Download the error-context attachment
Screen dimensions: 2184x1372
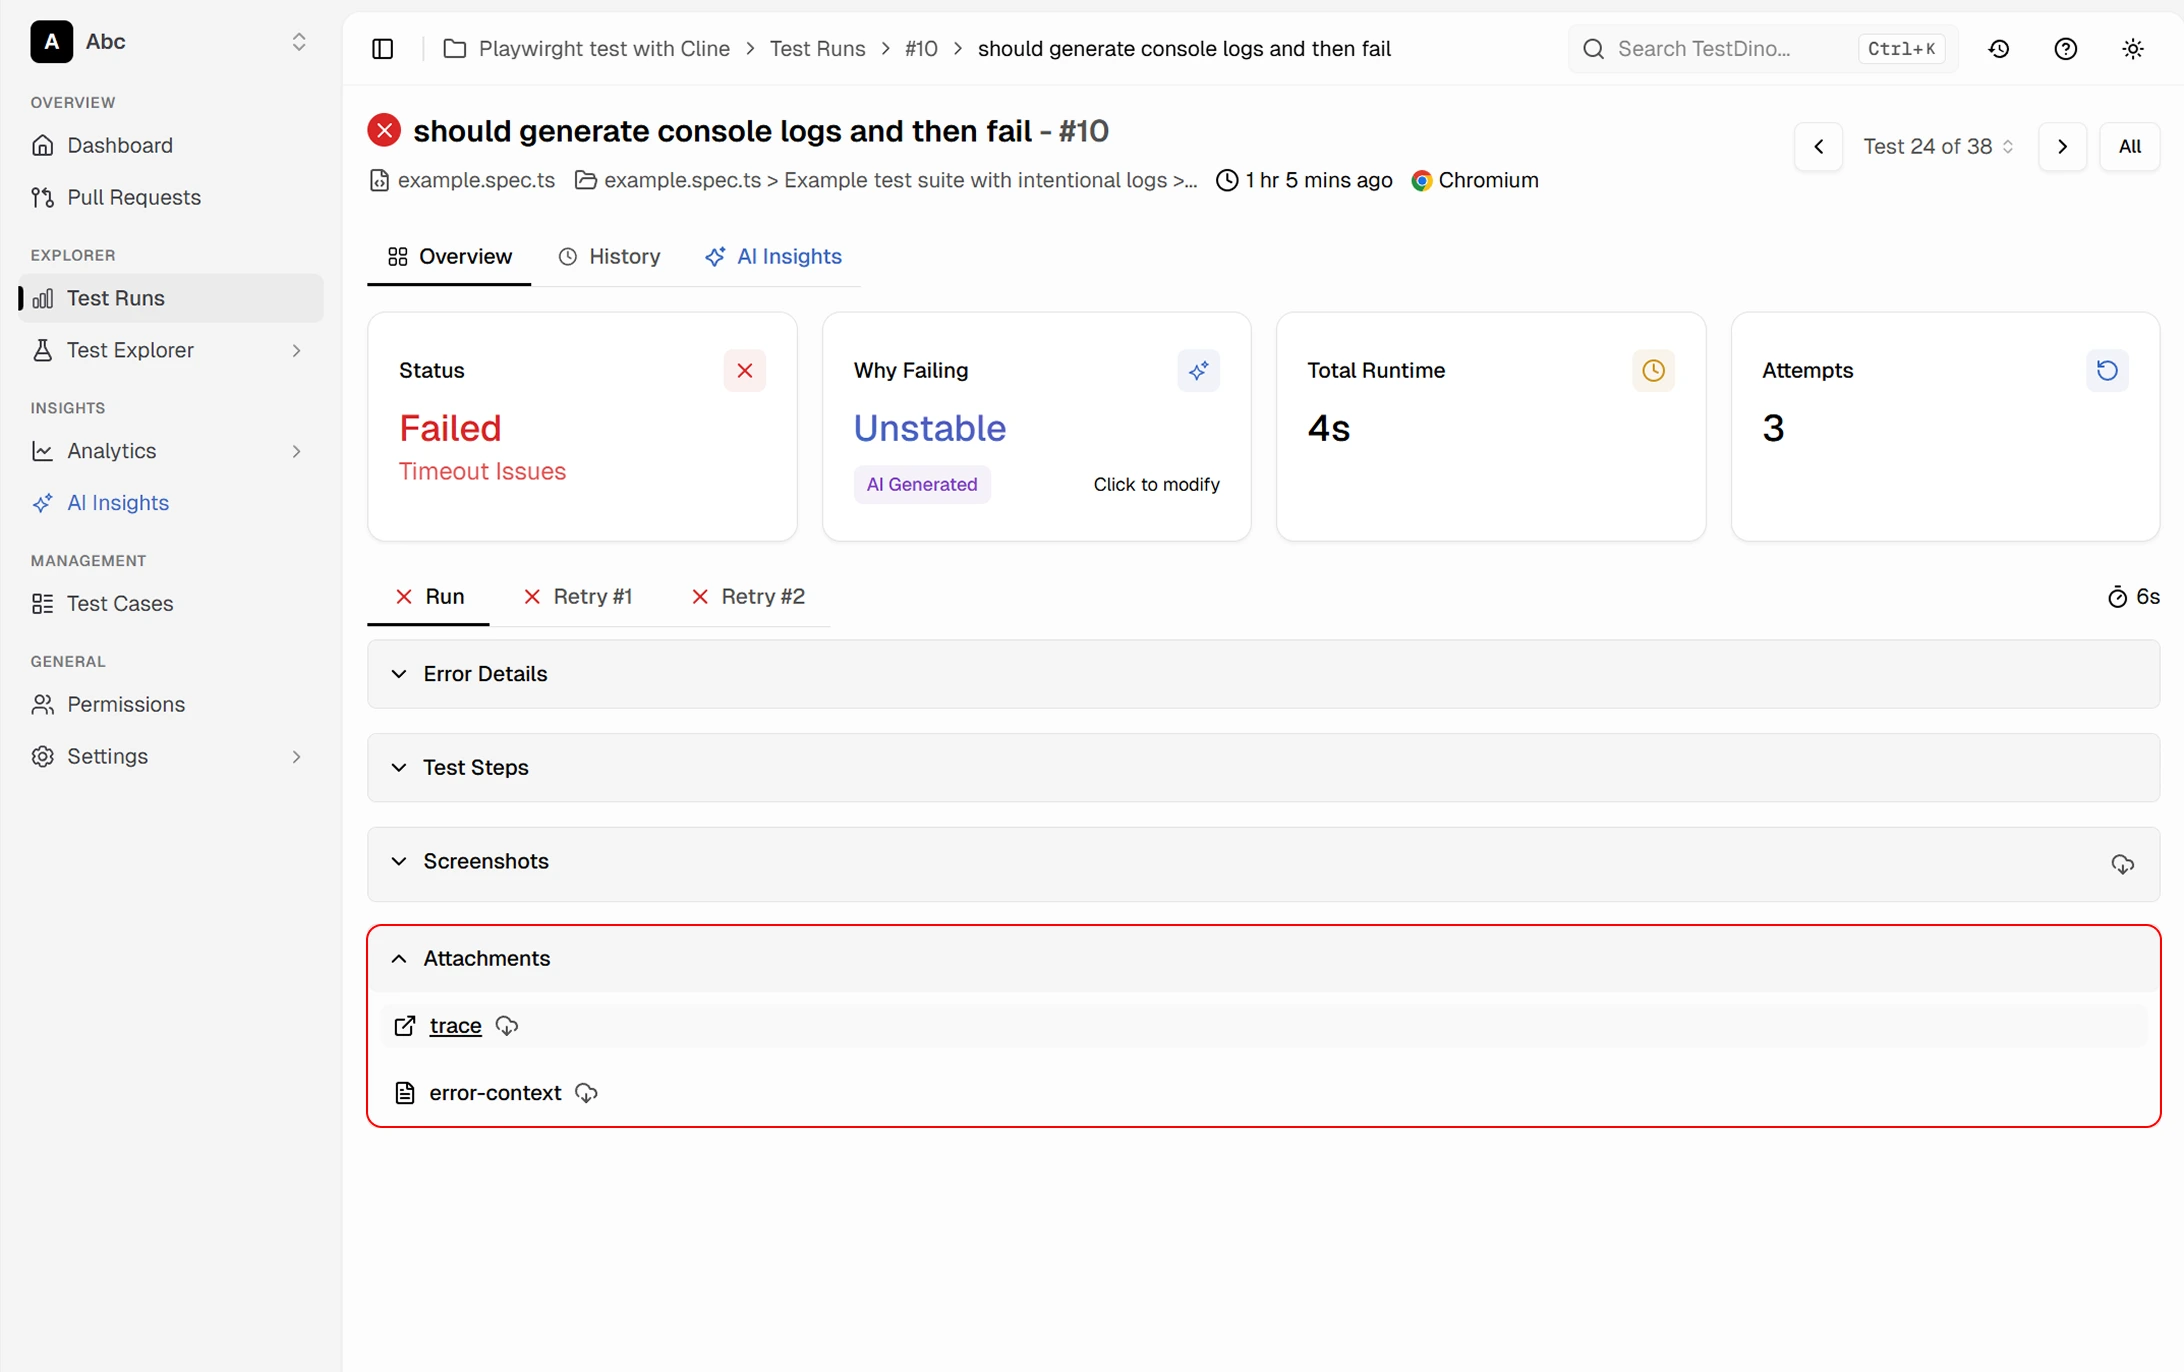[587, 1093]
